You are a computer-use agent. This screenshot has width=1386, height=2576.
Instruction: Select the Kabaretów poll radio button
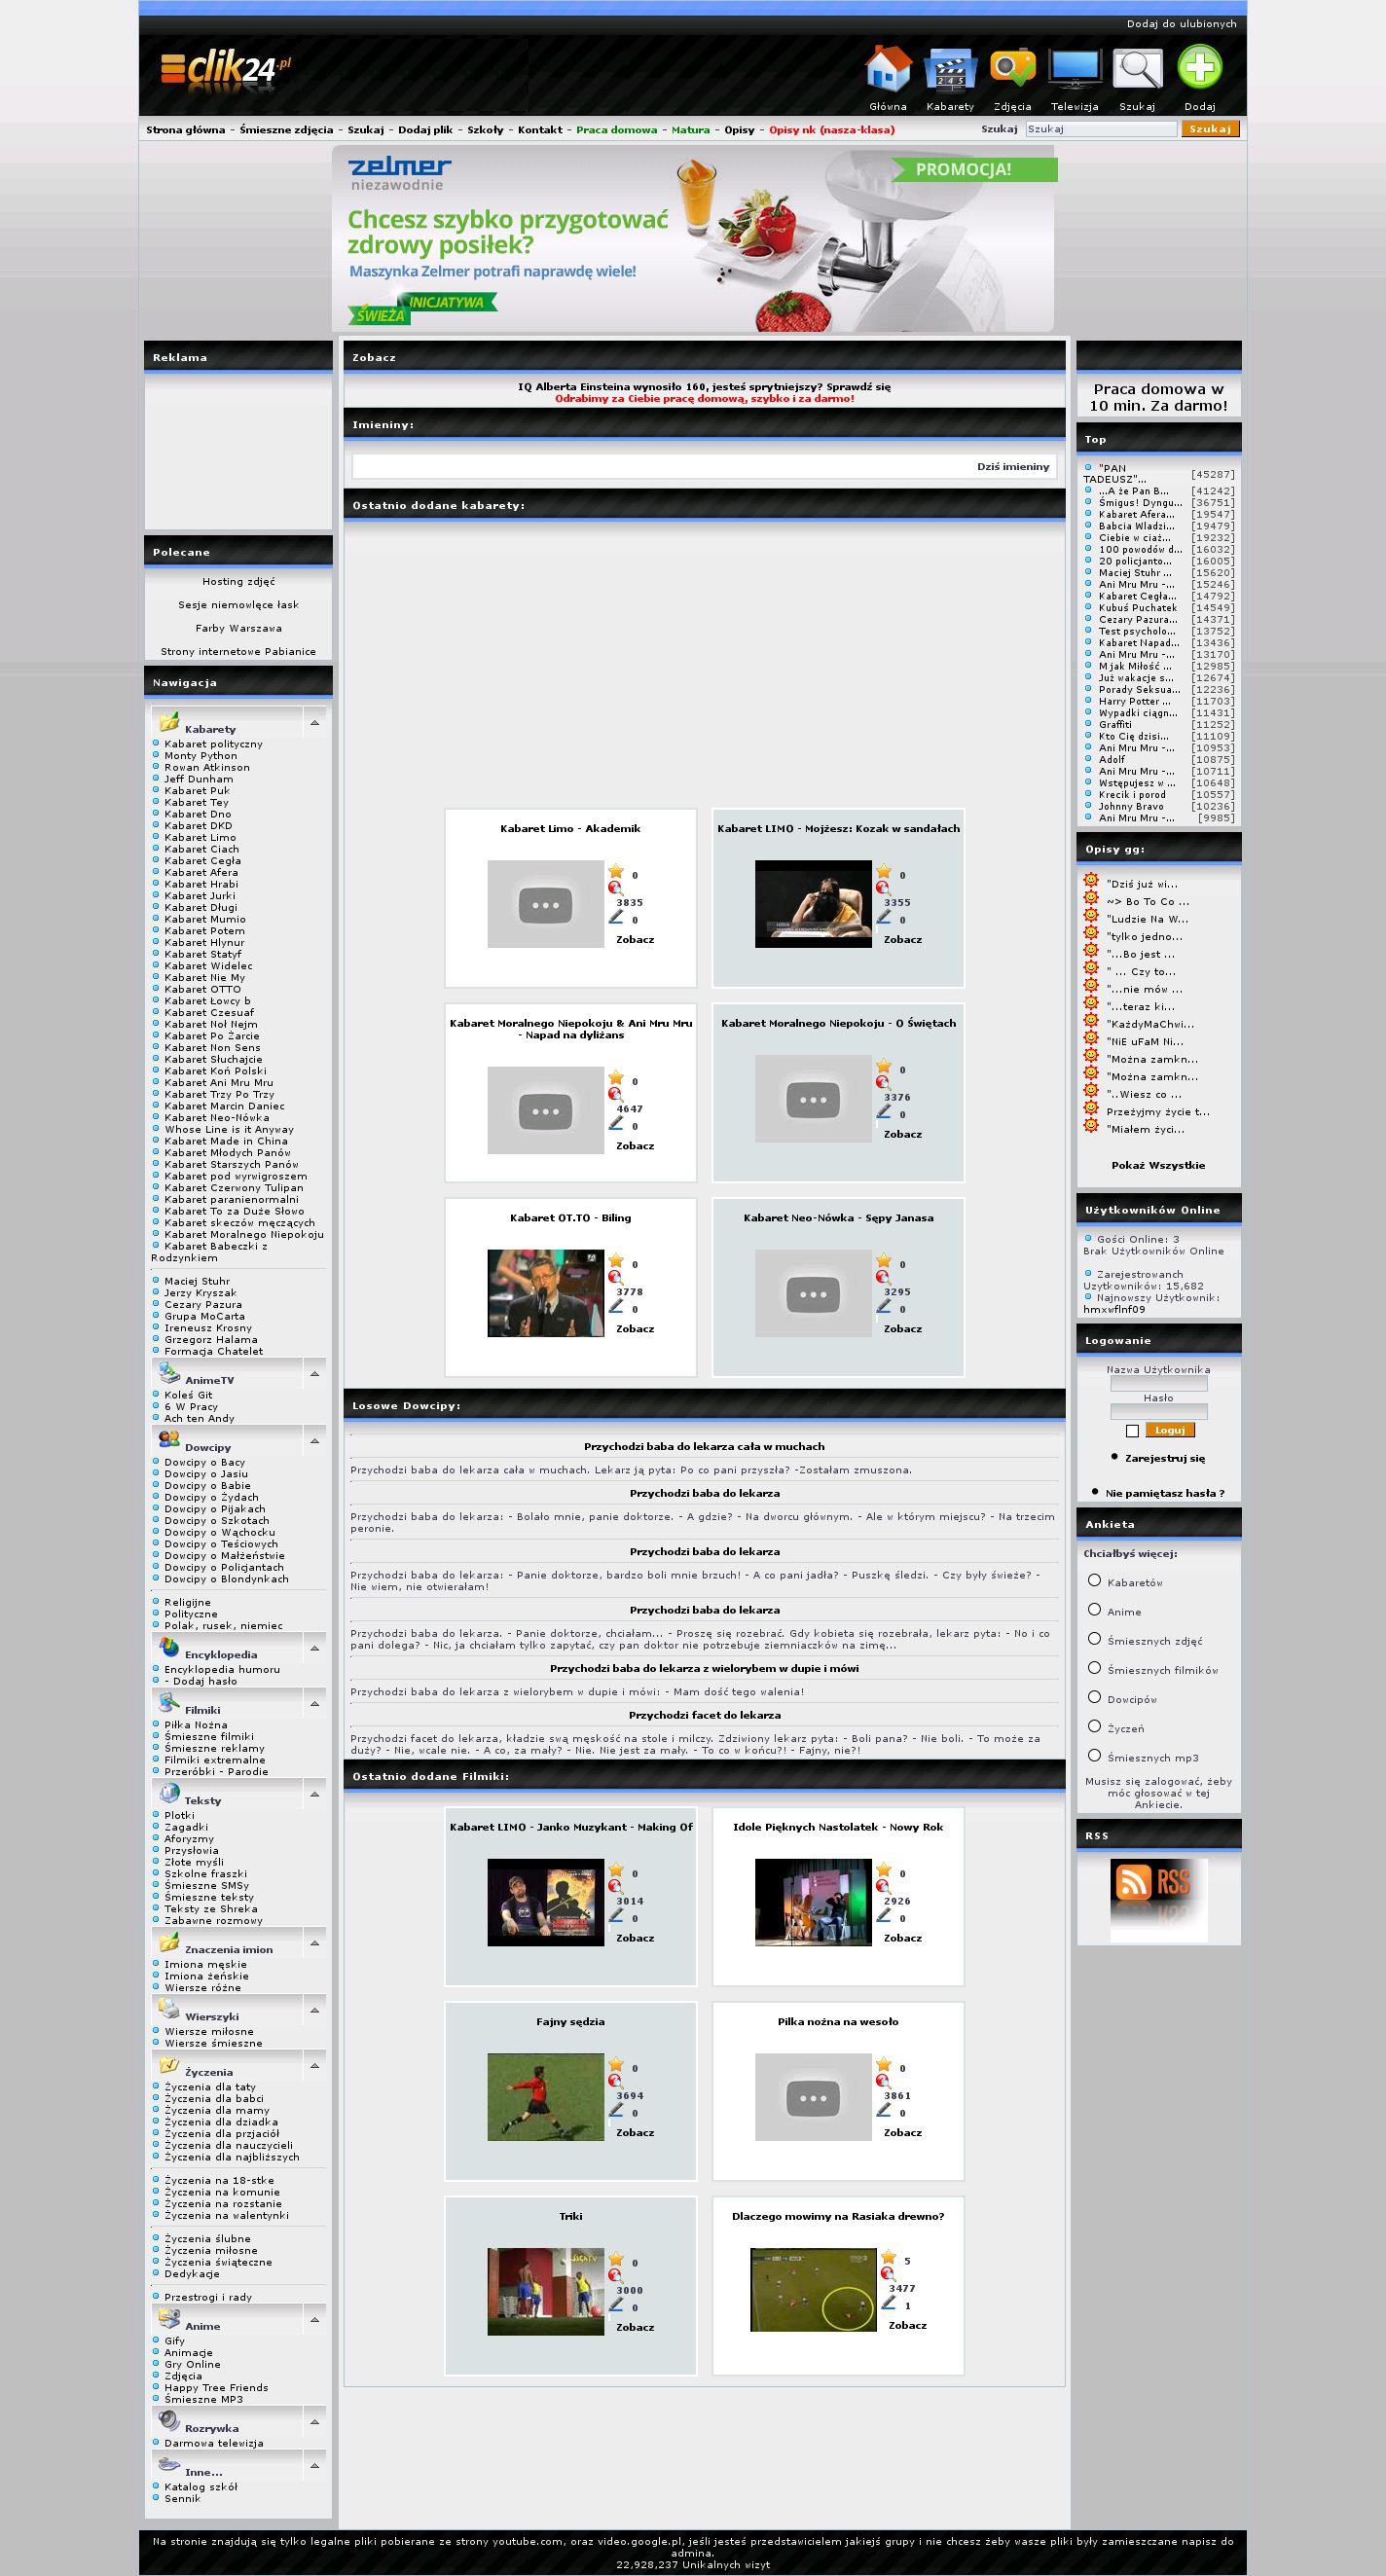(x=1094, y=1580)
